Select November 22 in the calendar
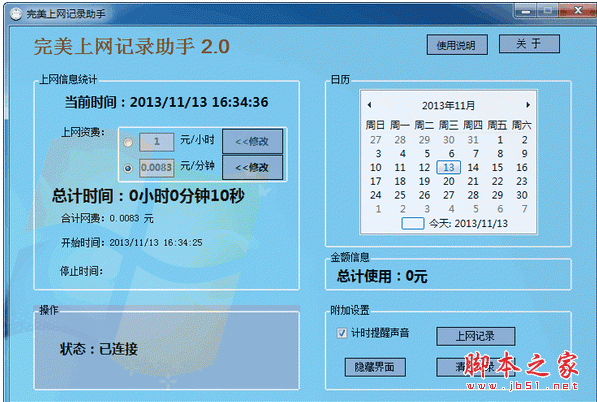The width and height of the screenshot is (597, 402). point(497,181)
